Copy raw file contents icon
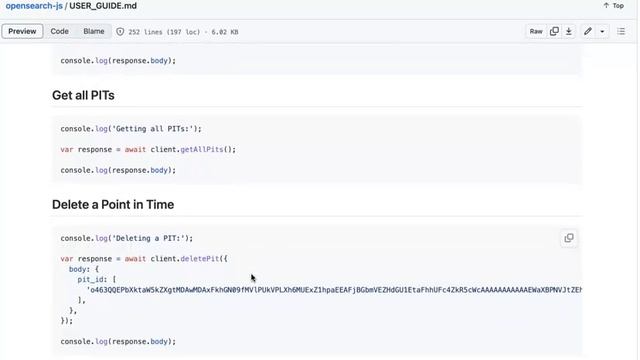The height and width of the screenshot is (360, 640). pyautogui.click(x=554, y=31)
